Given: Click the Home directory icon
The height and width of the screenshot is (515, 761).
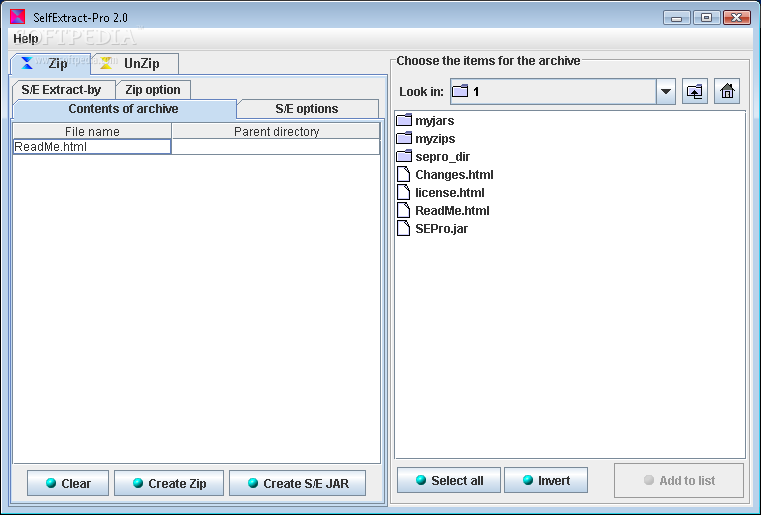Looking at the screenshot, I should coord(727,91).
